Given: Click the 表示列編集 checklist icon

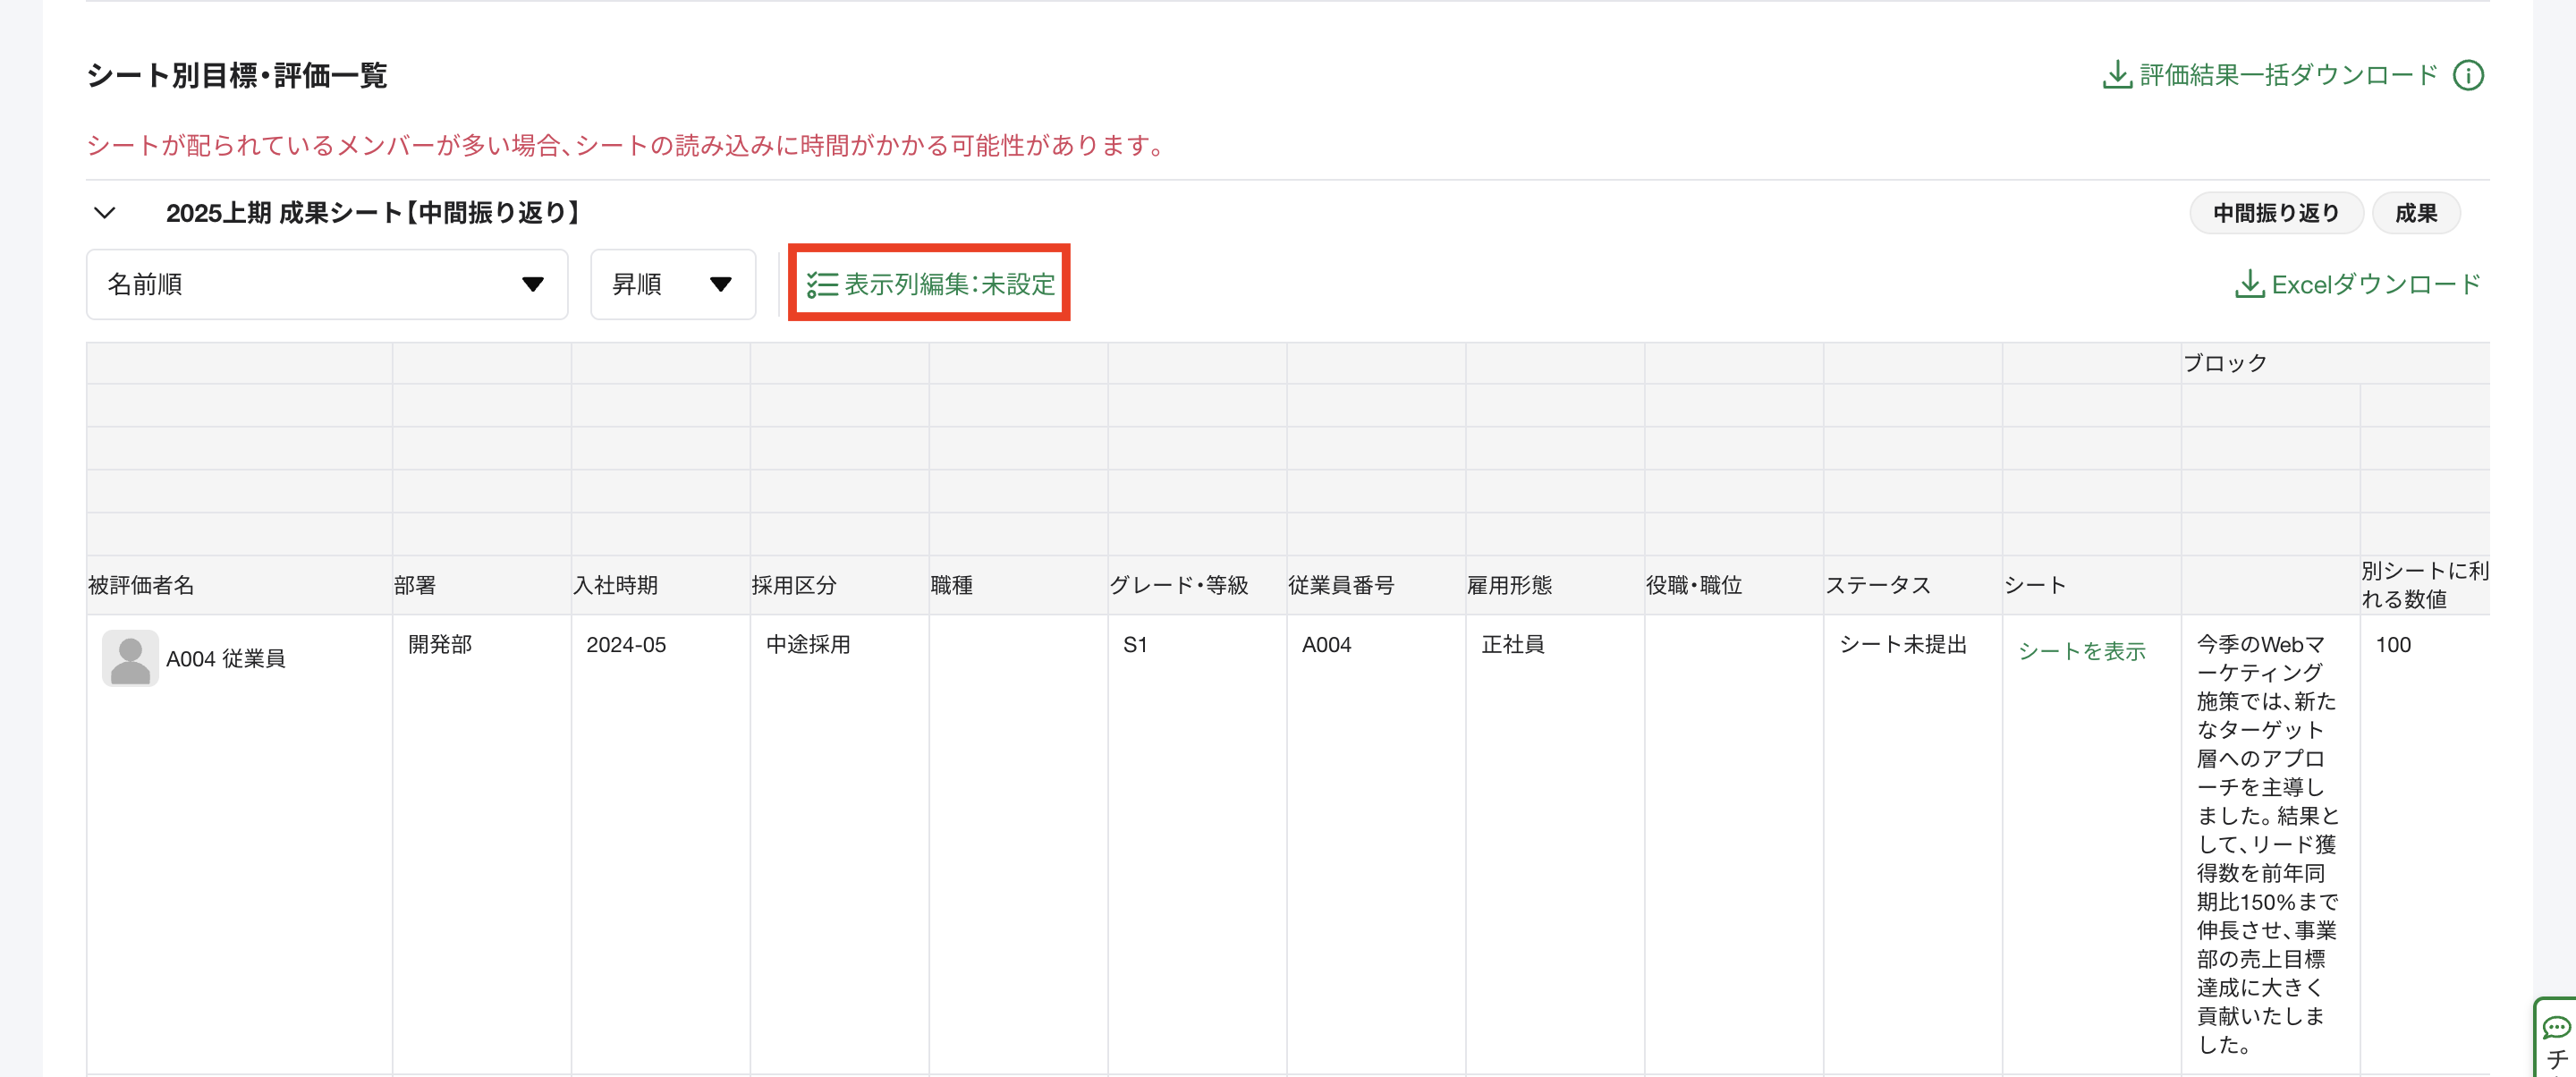Looking at the screenshot, I should coord(822,285).
